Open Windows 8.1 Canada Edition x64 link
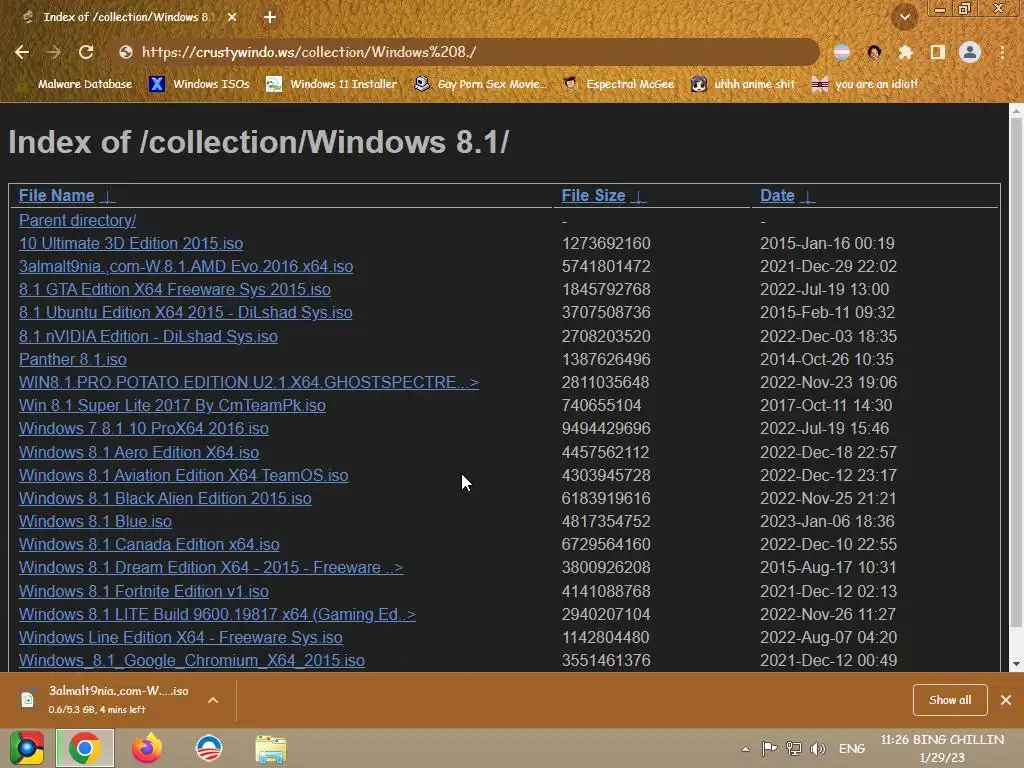This screenshot has height=768, width=1024. 149,545
